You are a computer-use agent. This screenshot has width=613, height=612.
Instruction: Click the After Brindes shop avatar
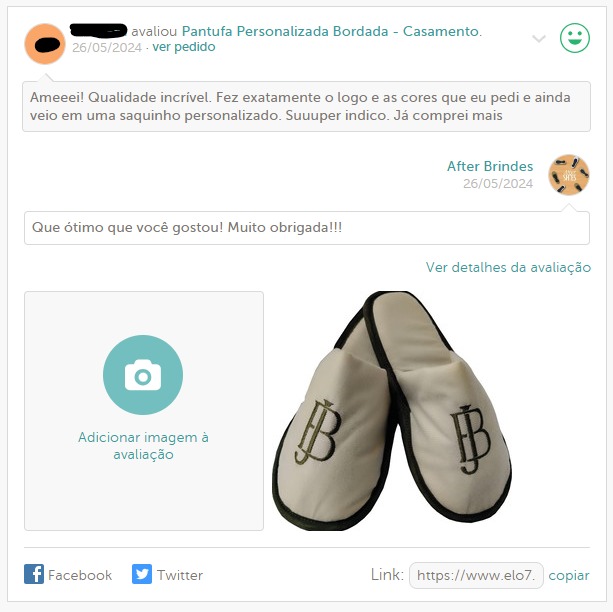[568, 174]
